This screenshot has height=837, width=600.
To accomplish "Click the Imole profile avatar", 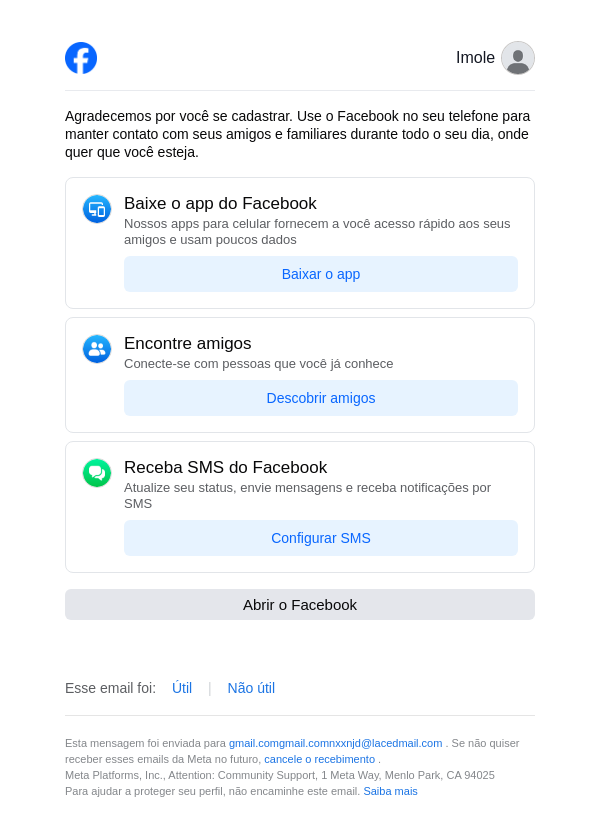I will coord(518,58).
